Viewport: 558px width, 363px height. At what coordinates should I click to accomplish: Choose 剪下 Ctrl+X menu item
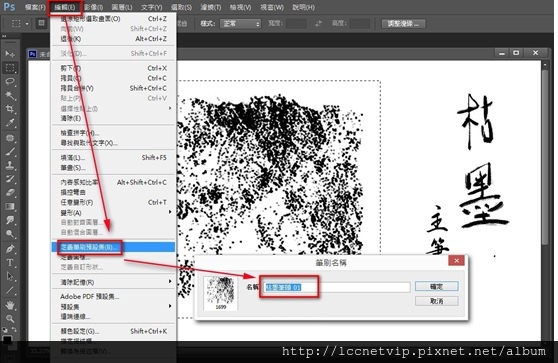(x=114, y=68)
